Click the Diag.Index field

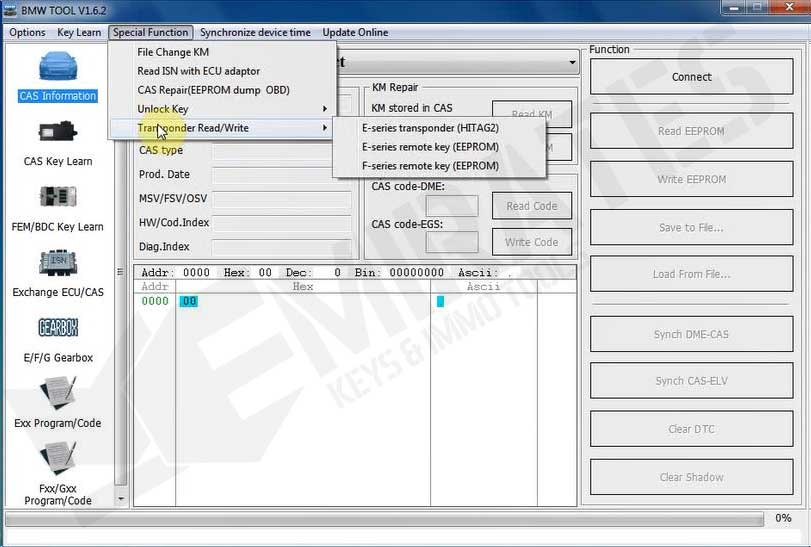pyautogui.click(x=282, y=247)
